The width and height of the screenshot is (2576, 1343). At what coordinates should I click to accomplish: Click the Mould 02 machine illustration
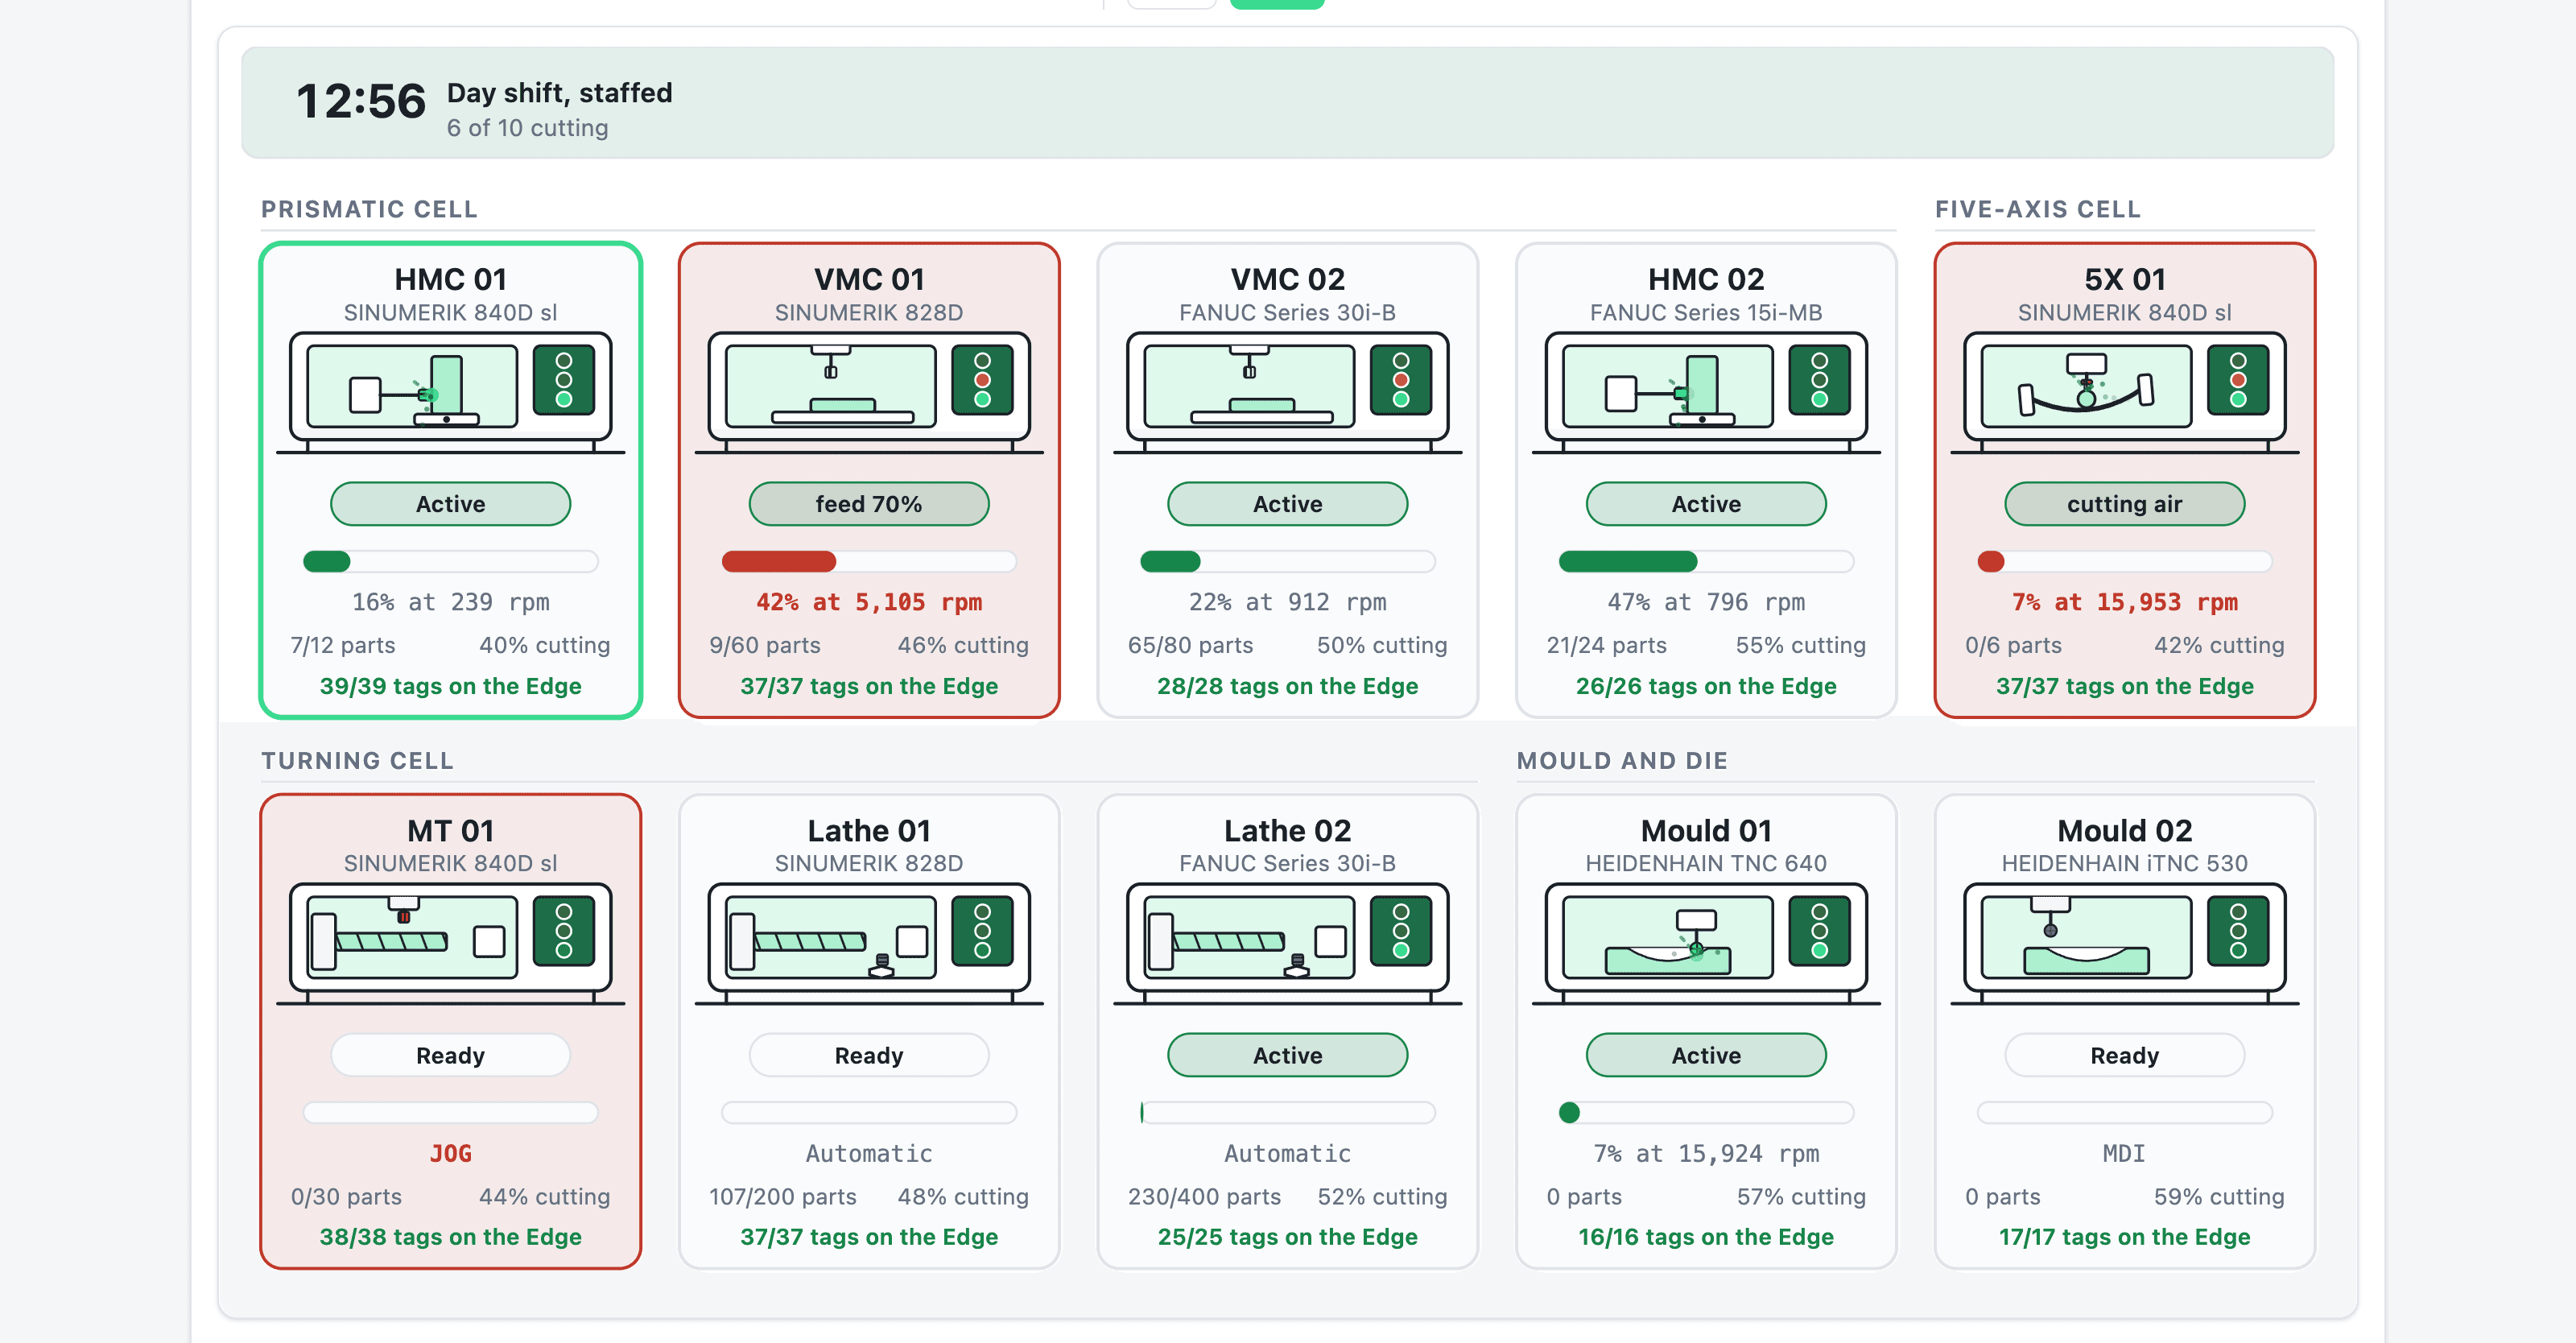[x=2124, y=943]
